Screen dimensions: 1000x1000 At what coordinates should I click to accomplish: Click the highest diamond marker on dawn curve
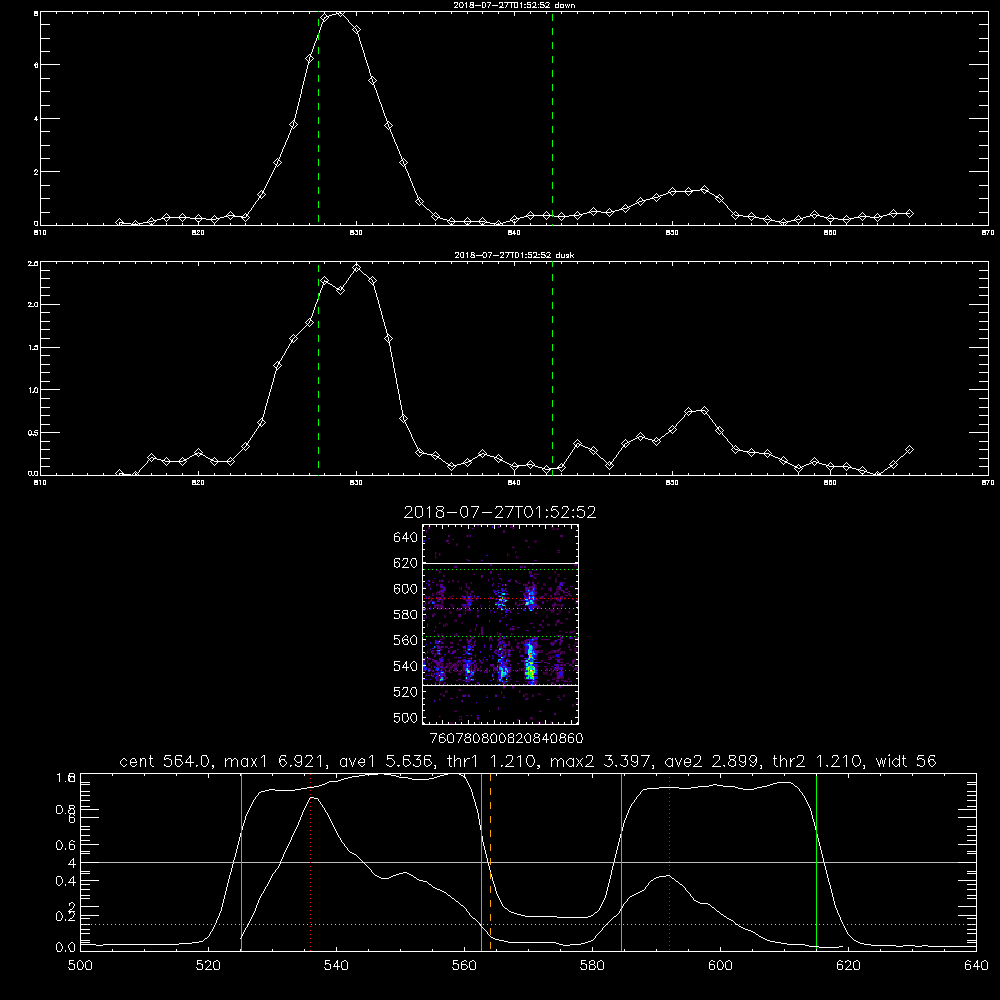point(340,12)
